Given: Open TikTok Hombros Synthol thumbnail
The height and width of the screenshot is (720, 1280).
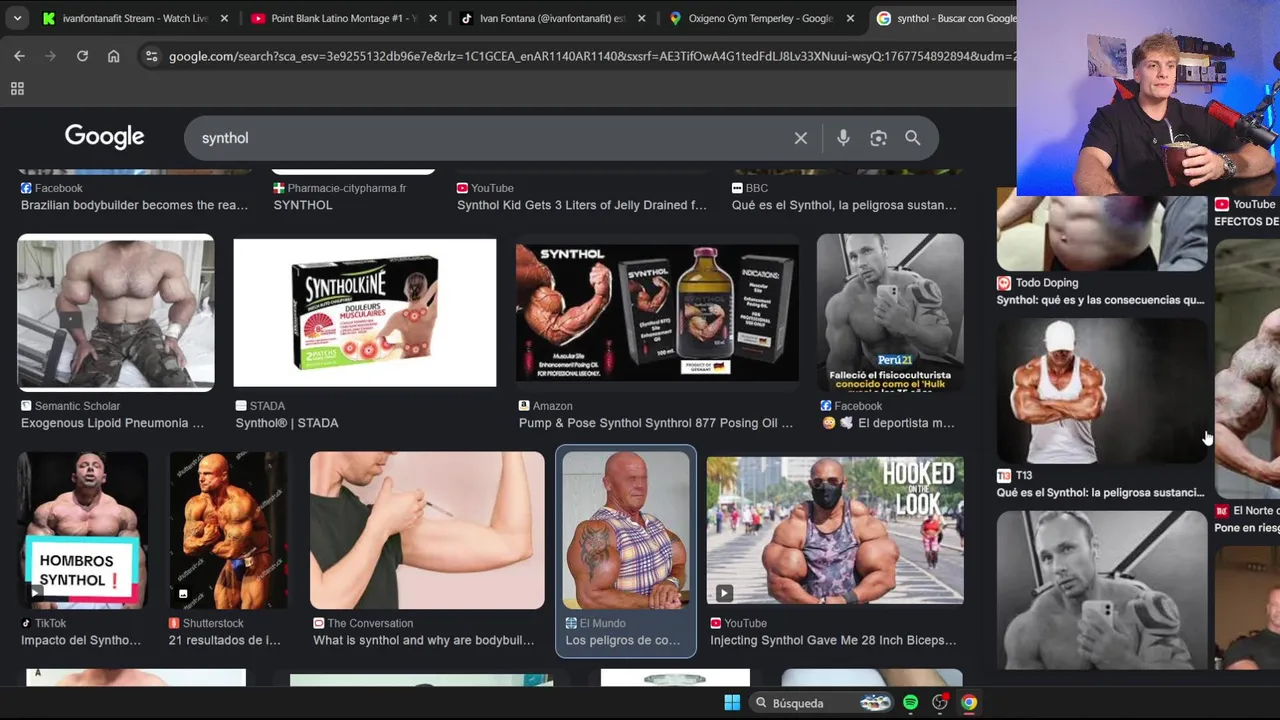Looking at the screenshot, I should click(x=83, y=530).
